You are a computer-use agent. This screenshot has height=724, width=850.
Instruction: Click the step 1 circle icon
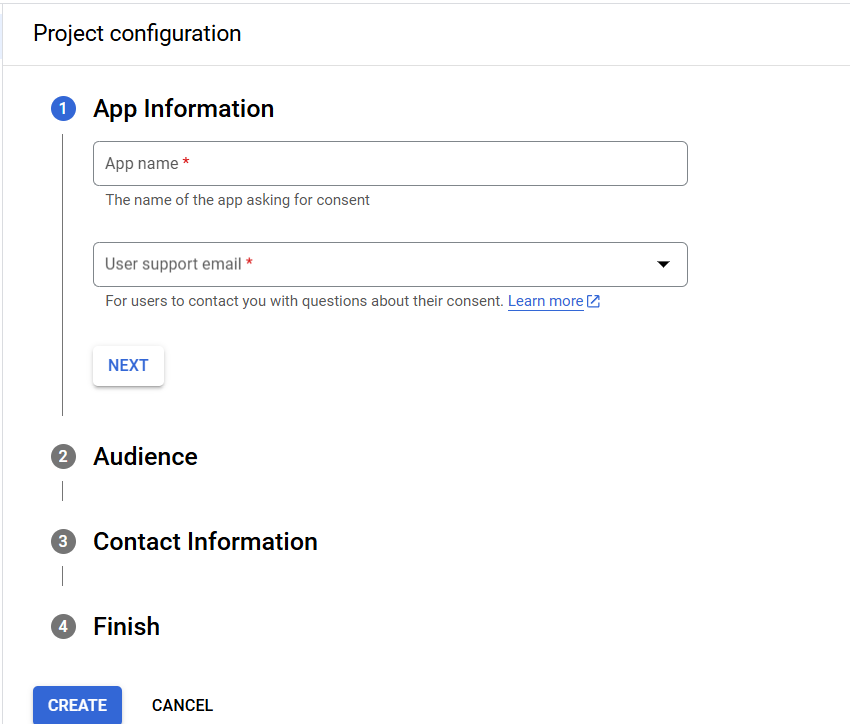tap(63, 108)
